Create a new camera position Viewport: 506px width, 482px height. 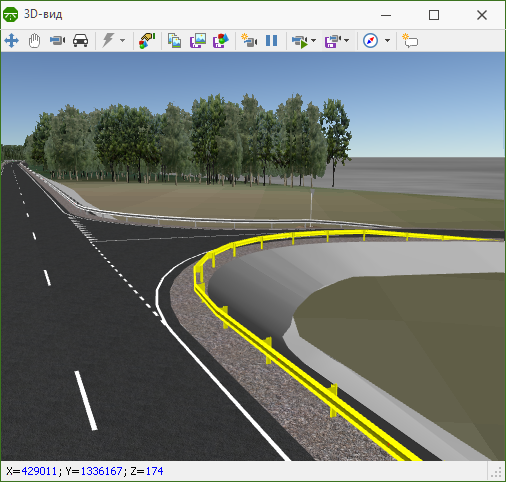click(x=249, y=40)
